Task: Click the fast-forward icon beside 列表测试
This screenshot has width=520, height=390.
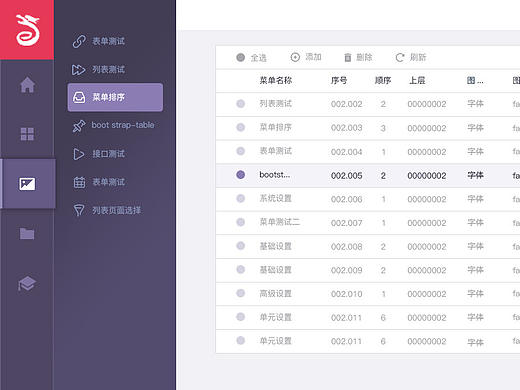Action: (79, 70)
